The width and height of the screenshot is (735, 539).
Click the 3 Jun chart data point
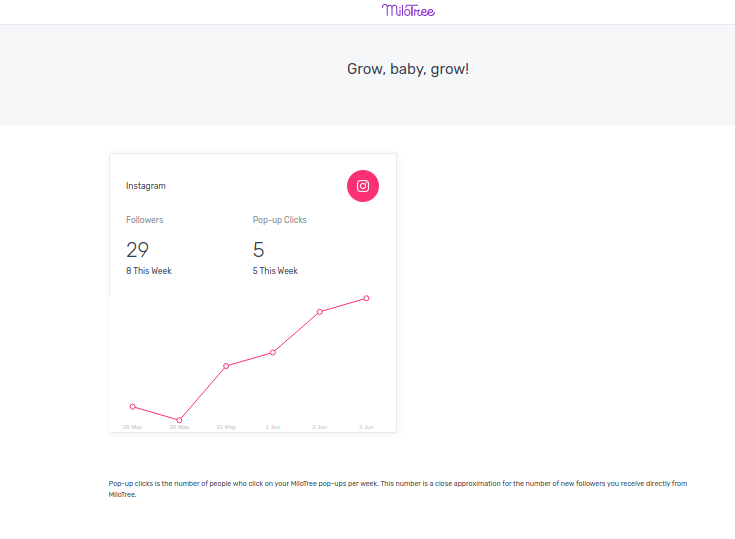pyautogui.click(x=367, y=298)
